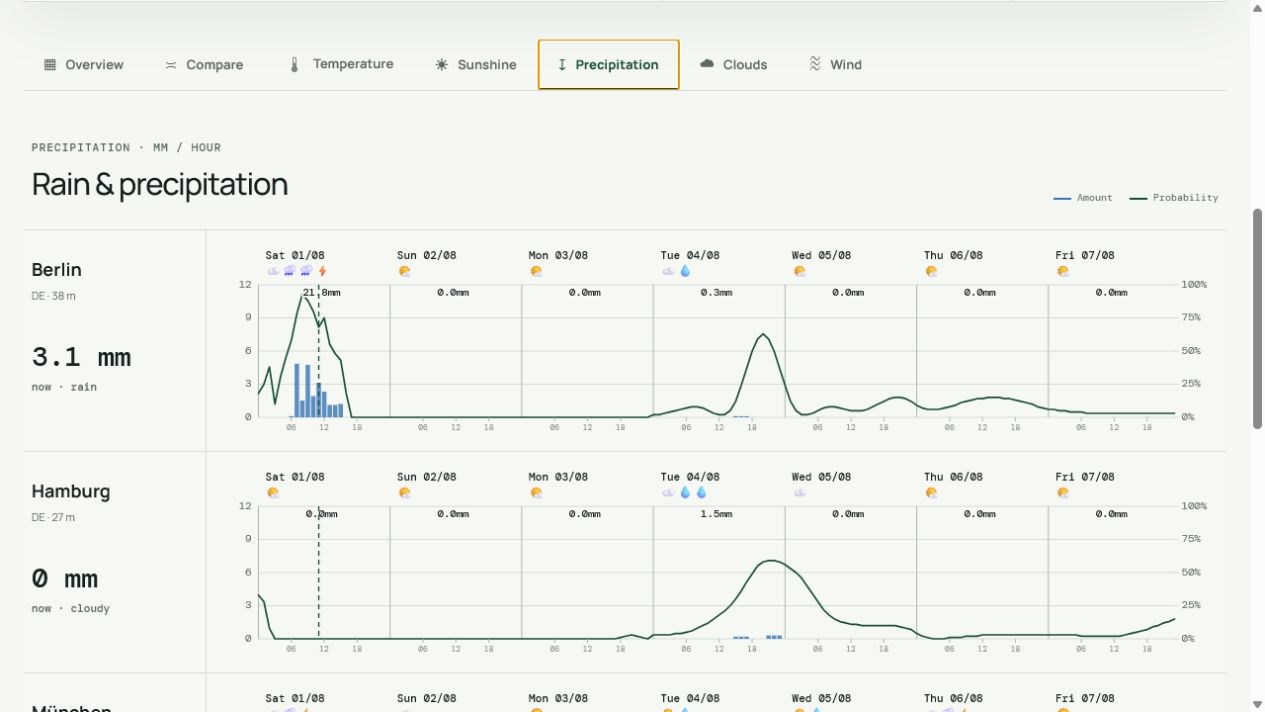
Task: Click the Rain & precipitation heading
Action: point(160,184)
